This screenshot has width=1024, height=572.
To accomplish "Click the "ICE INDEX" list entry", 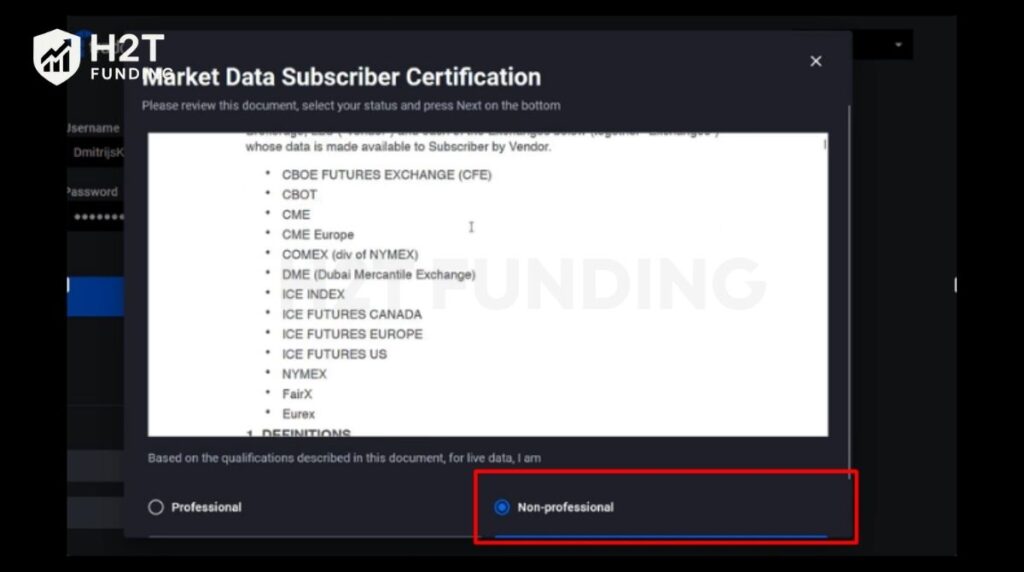I will coord(313,294).
